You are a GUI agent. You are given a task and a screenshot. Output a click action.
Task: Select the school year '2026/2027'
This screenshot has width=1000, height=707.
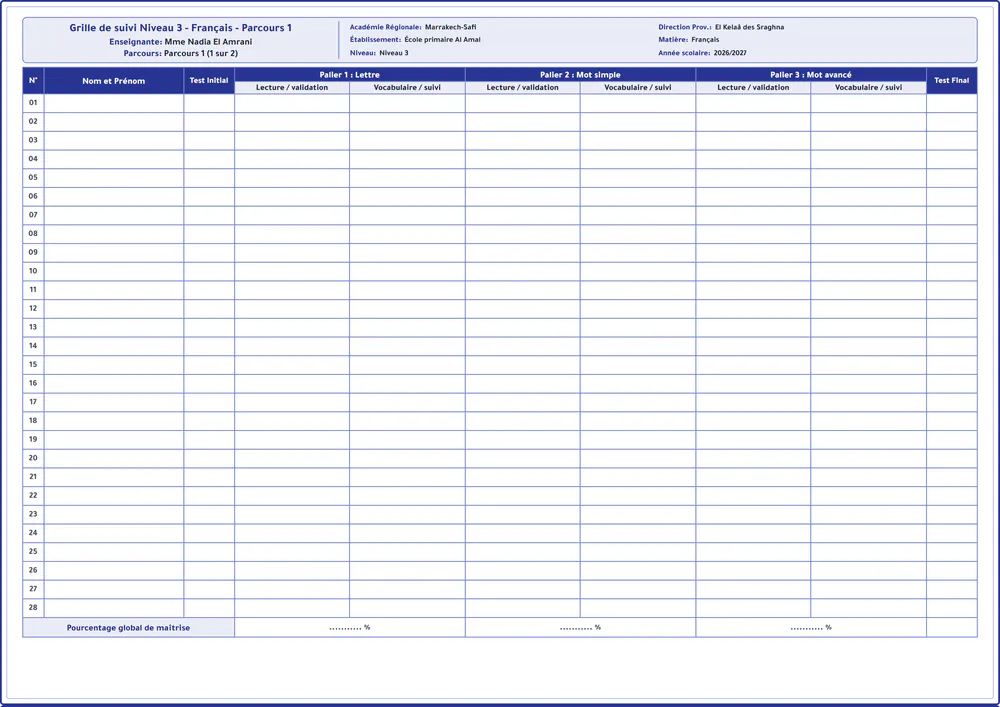point(730,53)
